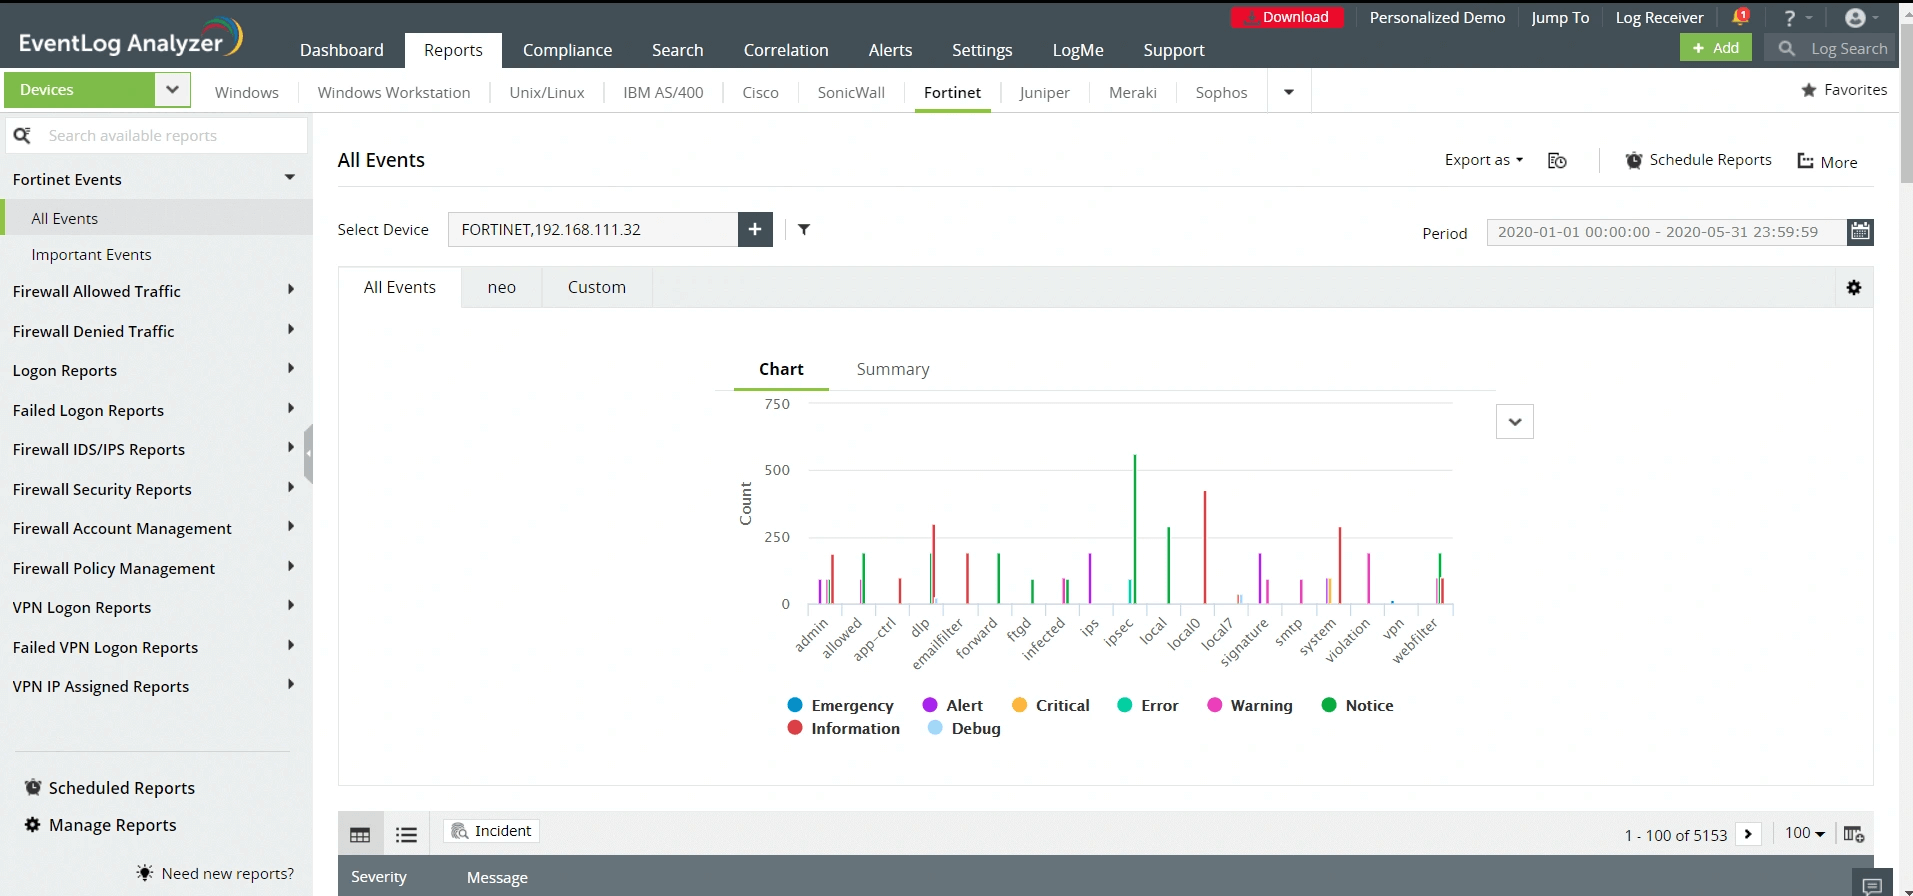
Task: Open the More options icon
Action: [1806, 161]
